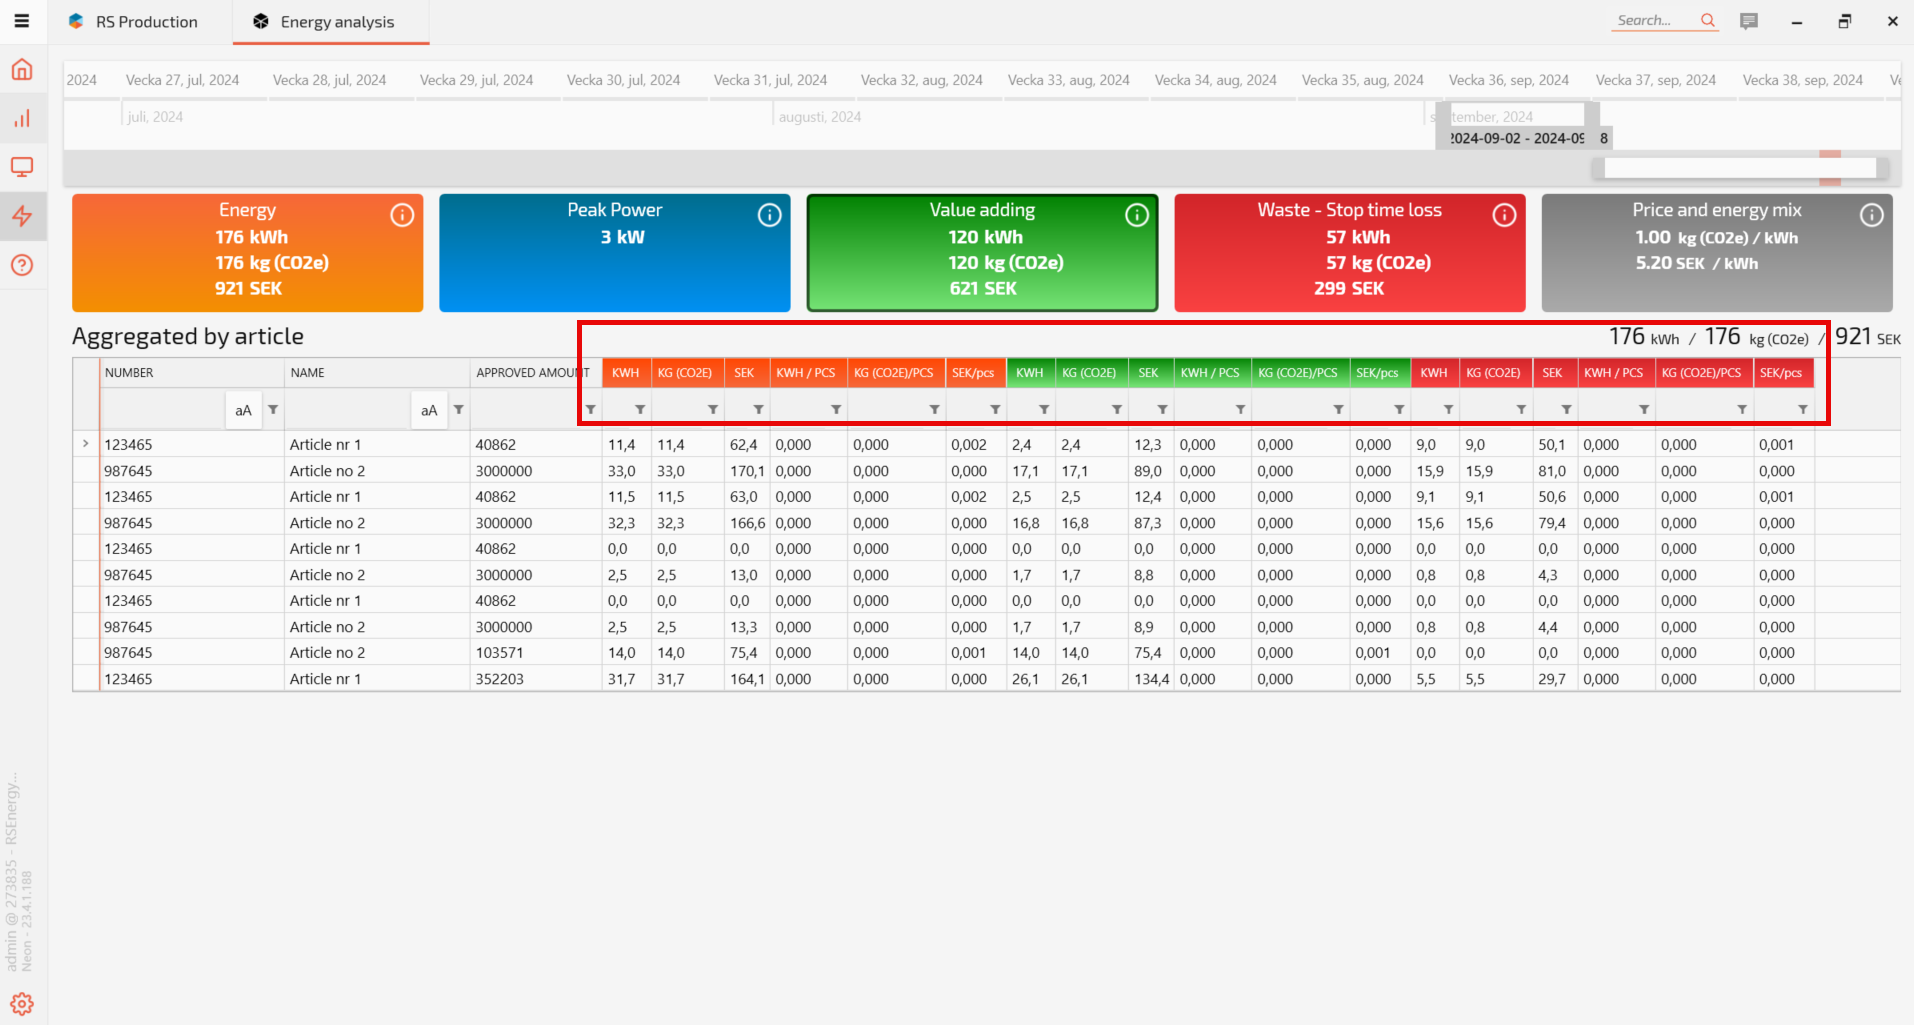Show info for Waste - Stop time loss
Image resolution: width=1914 pixels, height=1025 pixels.
coord(1504,215)
